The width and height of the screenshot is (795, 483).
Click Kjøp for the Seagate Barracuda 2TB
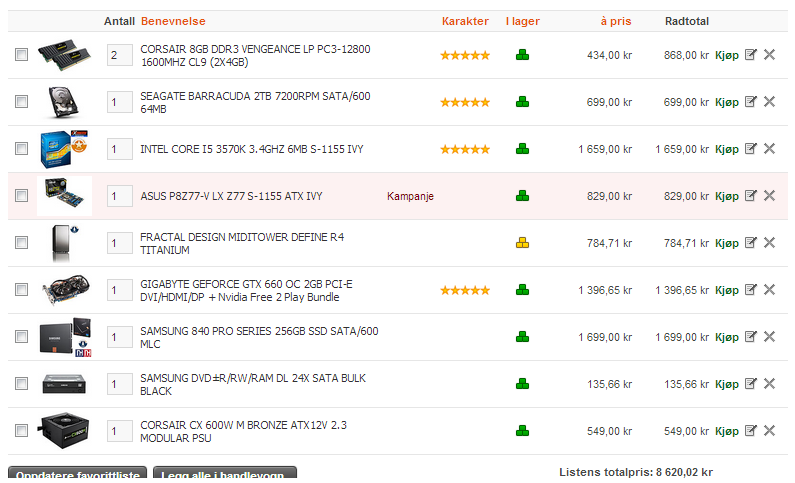tap(727, 102)
